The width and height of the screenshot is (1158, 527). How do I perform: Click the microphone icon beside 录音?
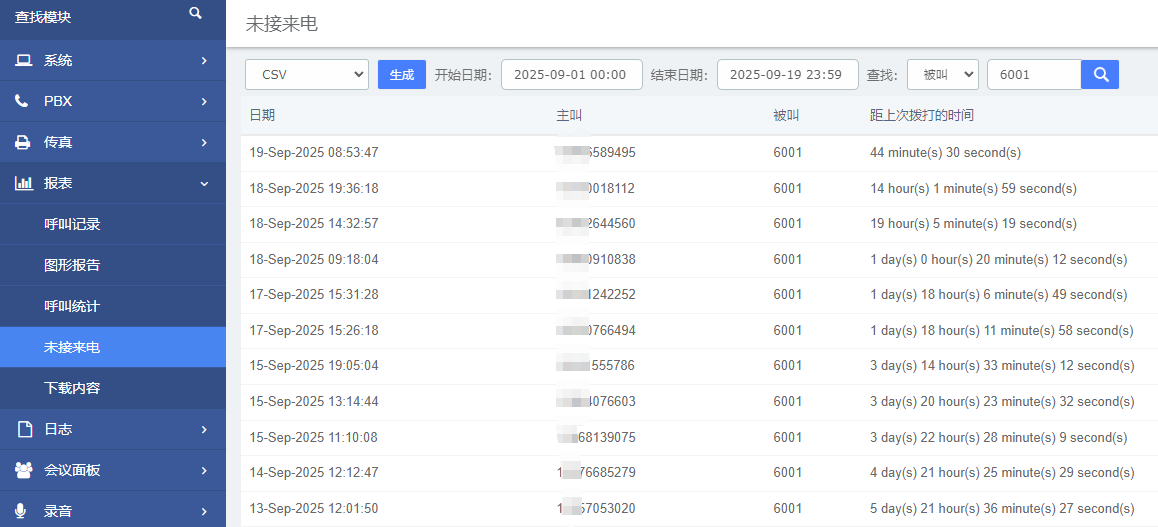pos(22,511)
